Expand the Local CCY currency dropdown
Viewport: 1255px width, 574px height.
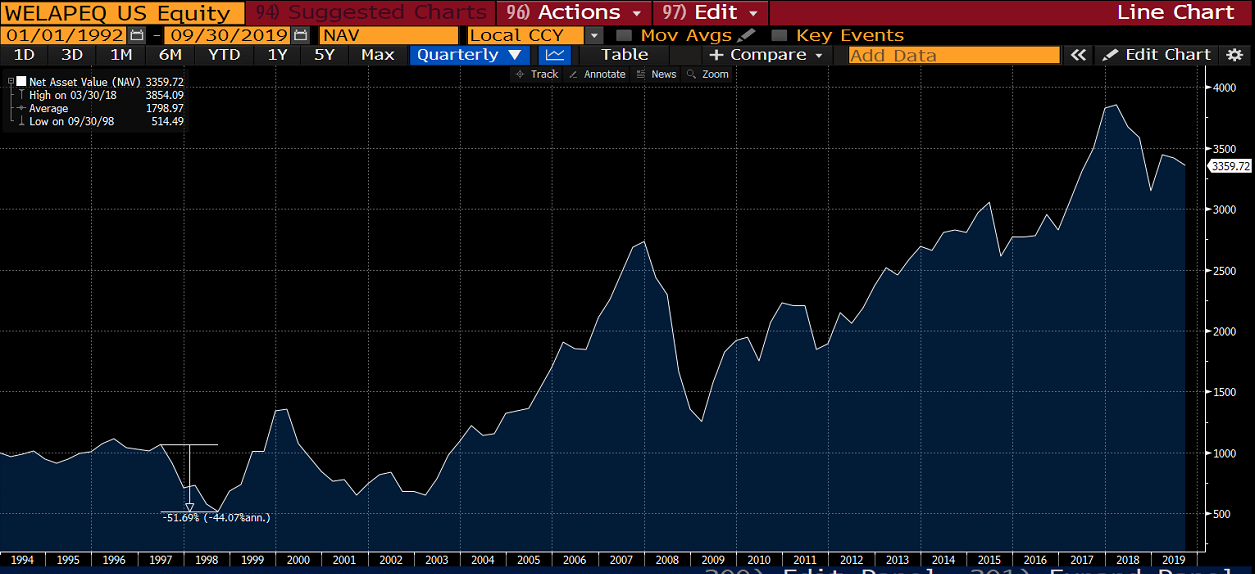point(594,36)
